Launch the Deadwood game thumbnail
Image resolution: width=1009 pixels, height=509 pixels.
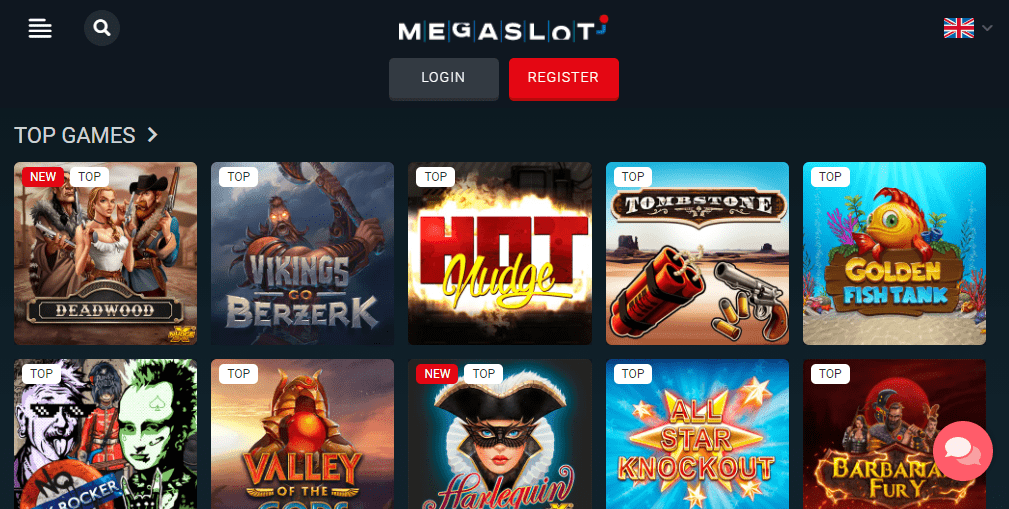point(106,254)
